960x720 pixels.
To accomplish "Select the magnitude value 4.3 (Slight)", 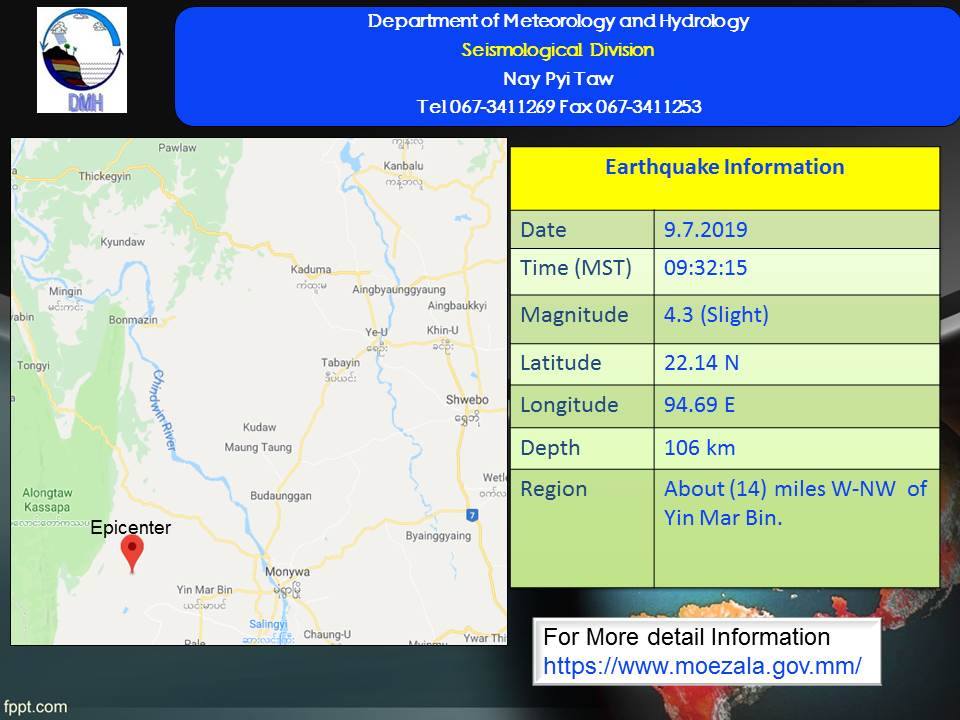I will [716, 315].
